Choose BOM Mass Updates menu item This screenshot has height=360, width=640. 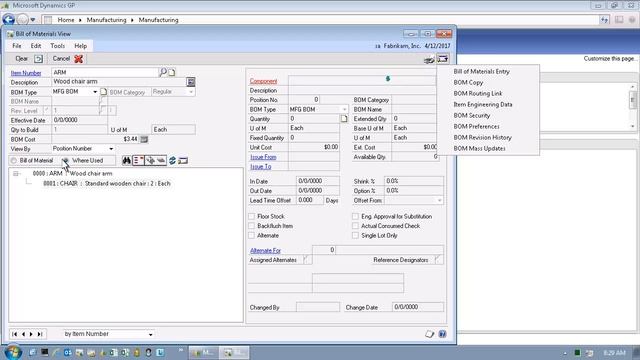pyautogui.click(x=480, y=149)
